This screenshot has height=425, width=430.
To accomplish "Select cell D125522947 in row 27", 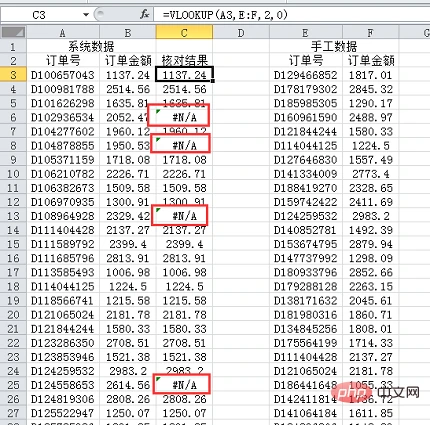I will point(63,413).
